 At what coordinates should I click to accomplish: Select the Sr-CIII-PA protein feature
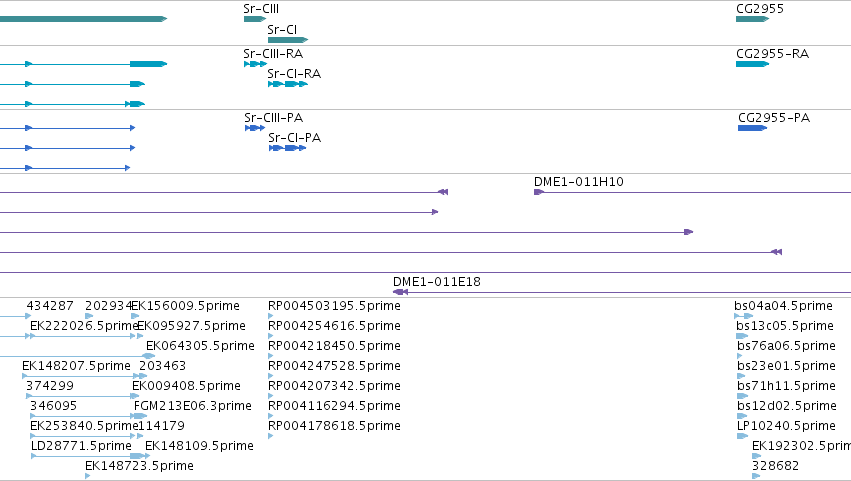coord(255,128)
